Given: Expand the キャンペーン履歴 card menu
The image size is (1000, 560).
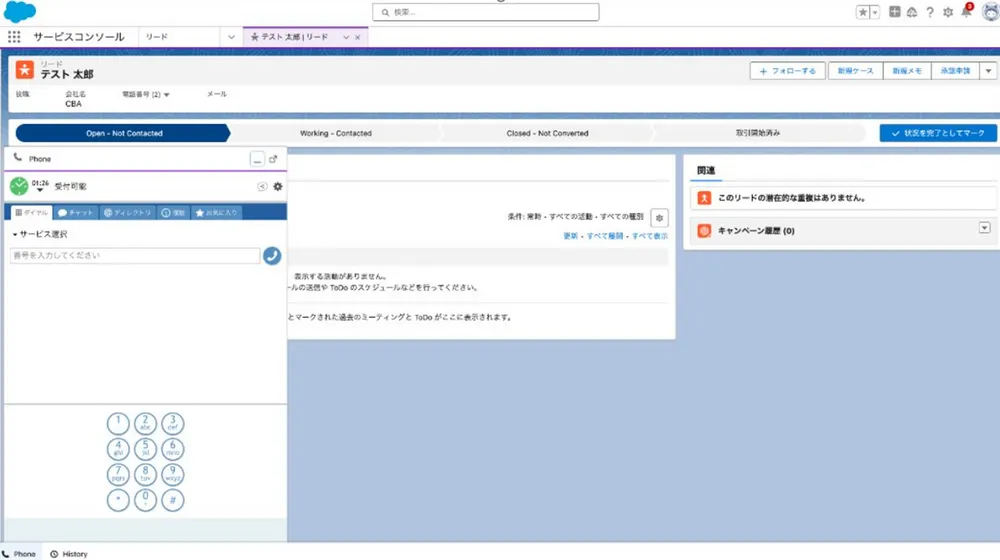Looking at the screenshot, I should 984,228.
